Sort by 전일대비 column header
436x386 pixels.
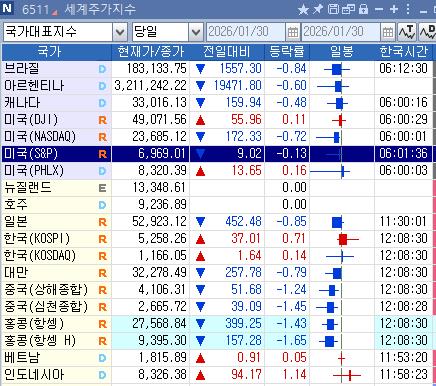[x=227, y=52]
